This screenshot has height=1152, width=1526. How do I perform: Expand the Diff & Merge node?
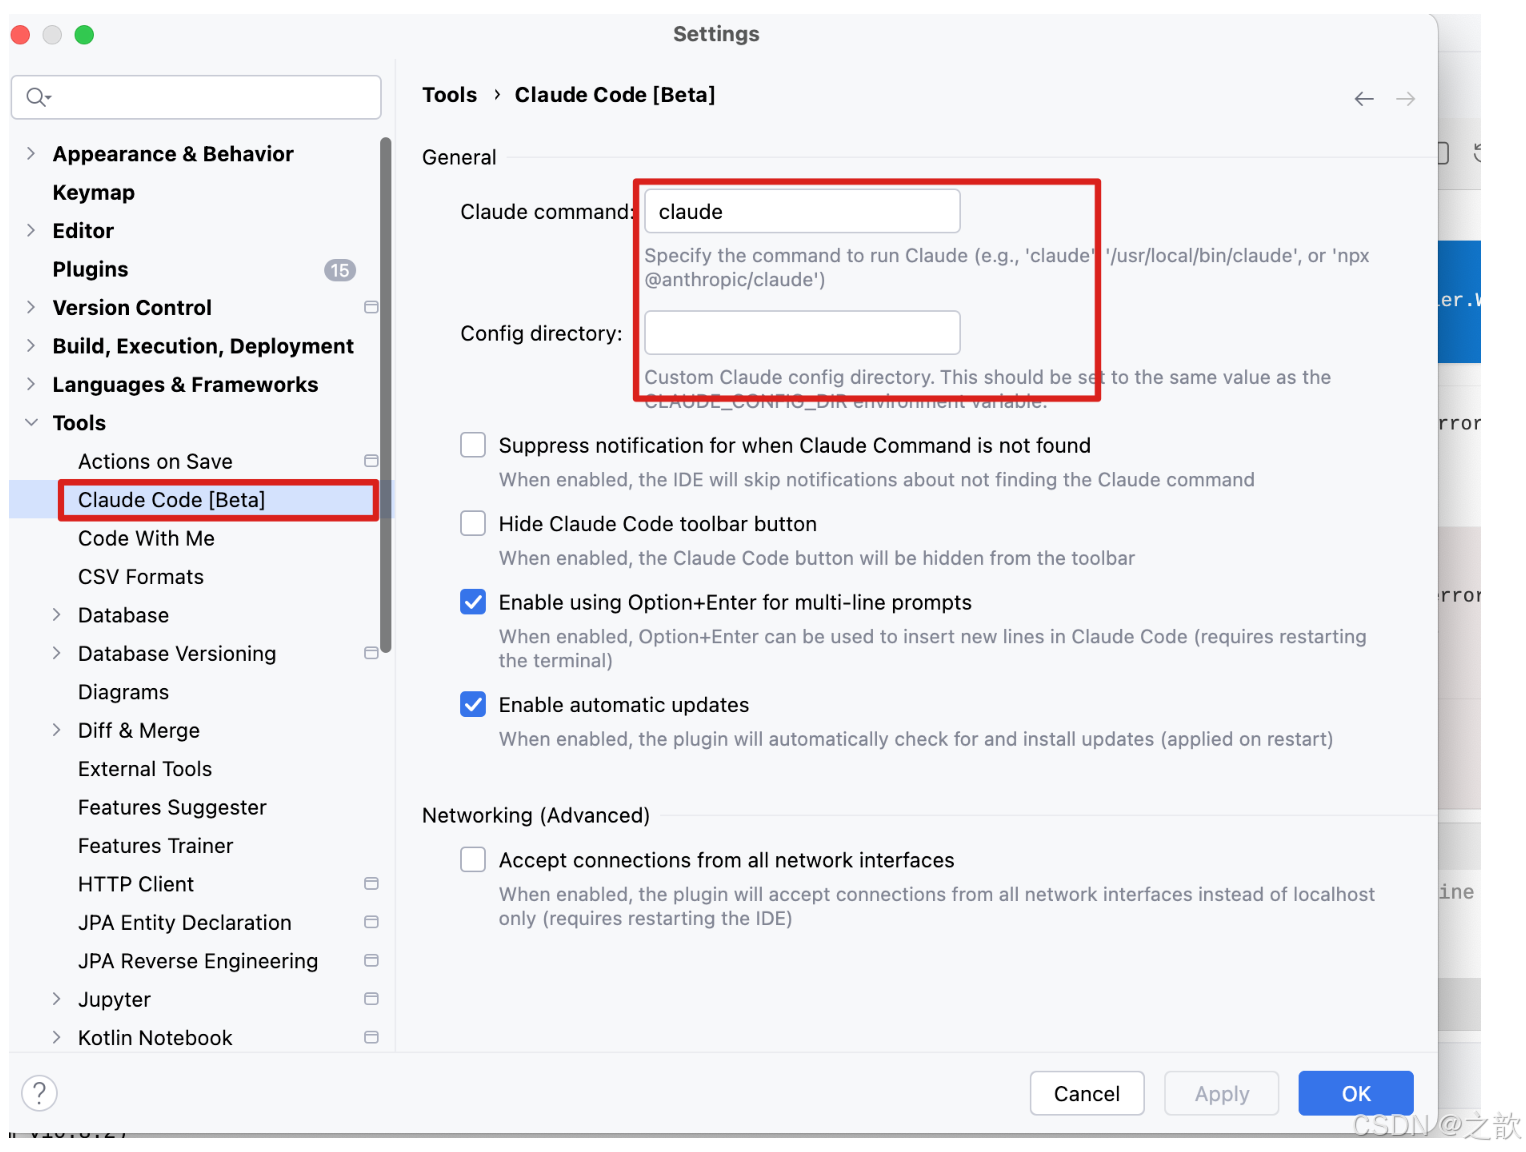(x=57, y=730)
